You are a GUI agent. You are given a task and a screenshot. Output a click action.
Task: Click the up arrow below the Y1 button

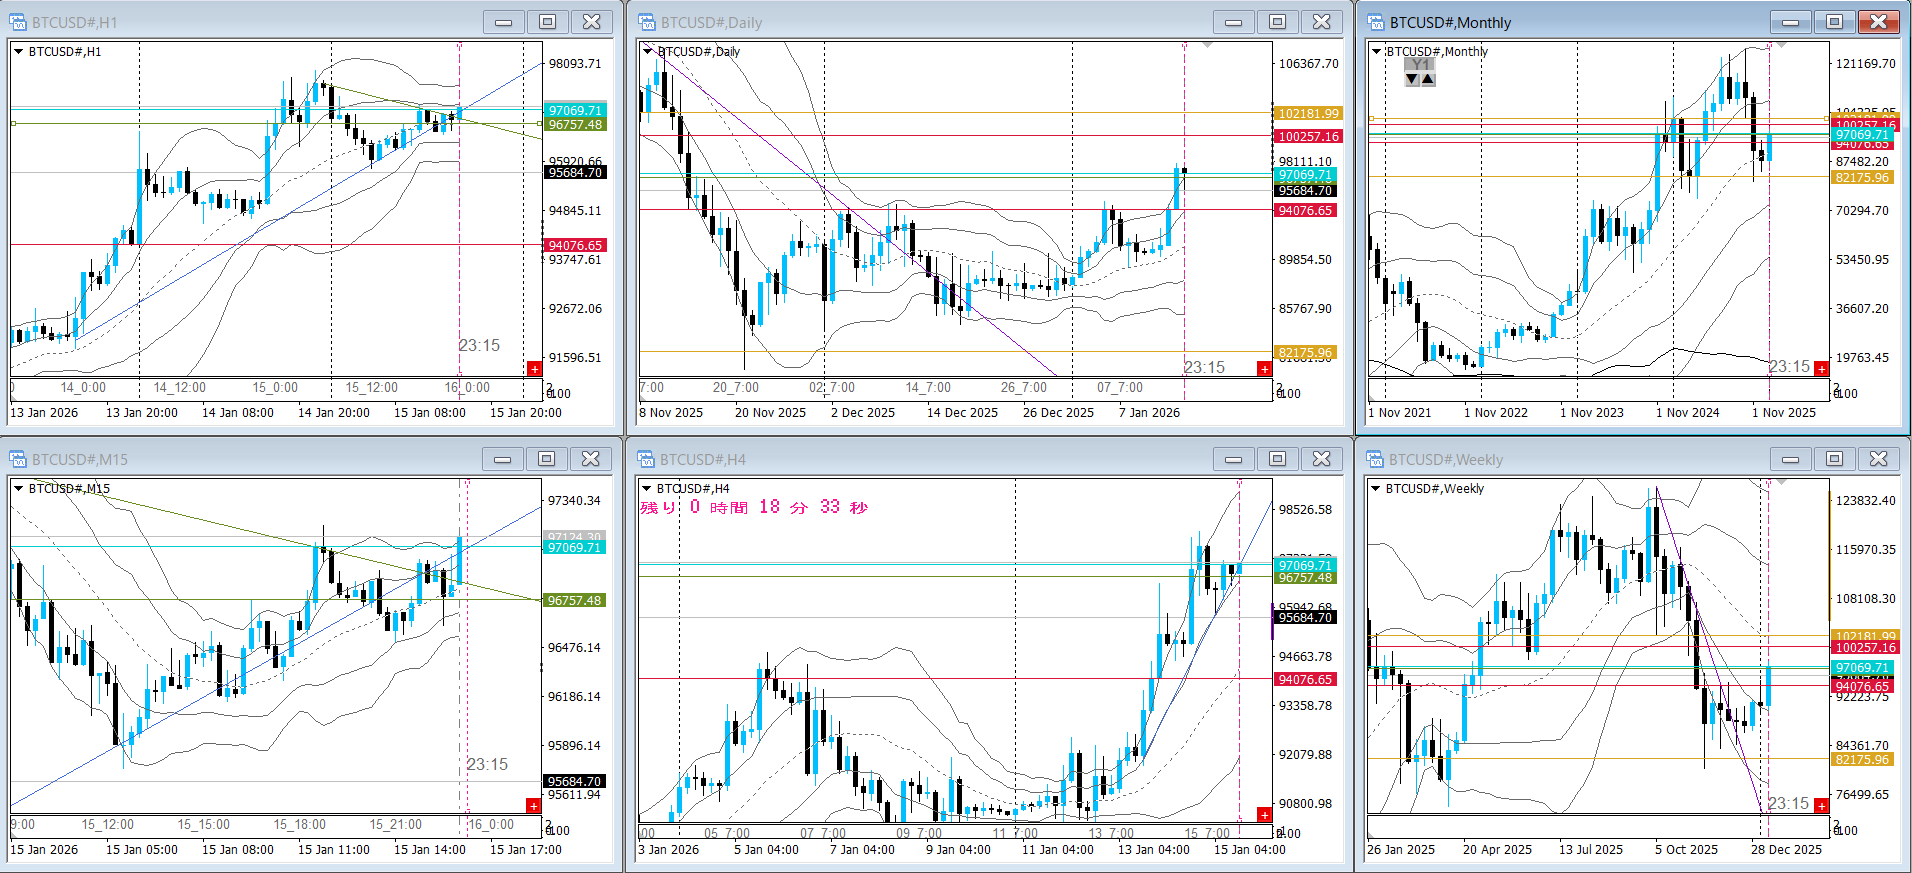pyautogui.click(x=1428, y=79)
